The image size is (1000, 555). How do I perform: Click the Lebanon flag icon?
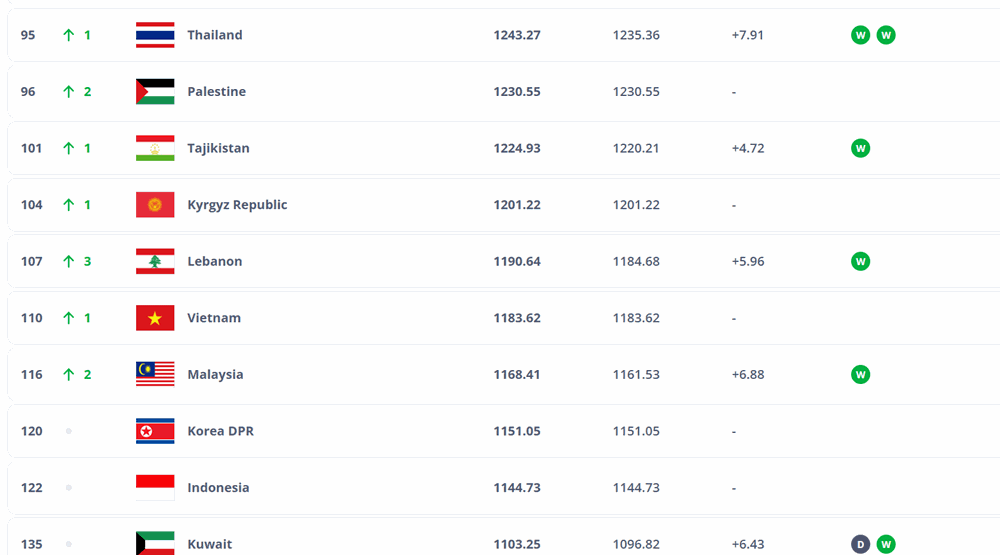(x=155, y=261)
